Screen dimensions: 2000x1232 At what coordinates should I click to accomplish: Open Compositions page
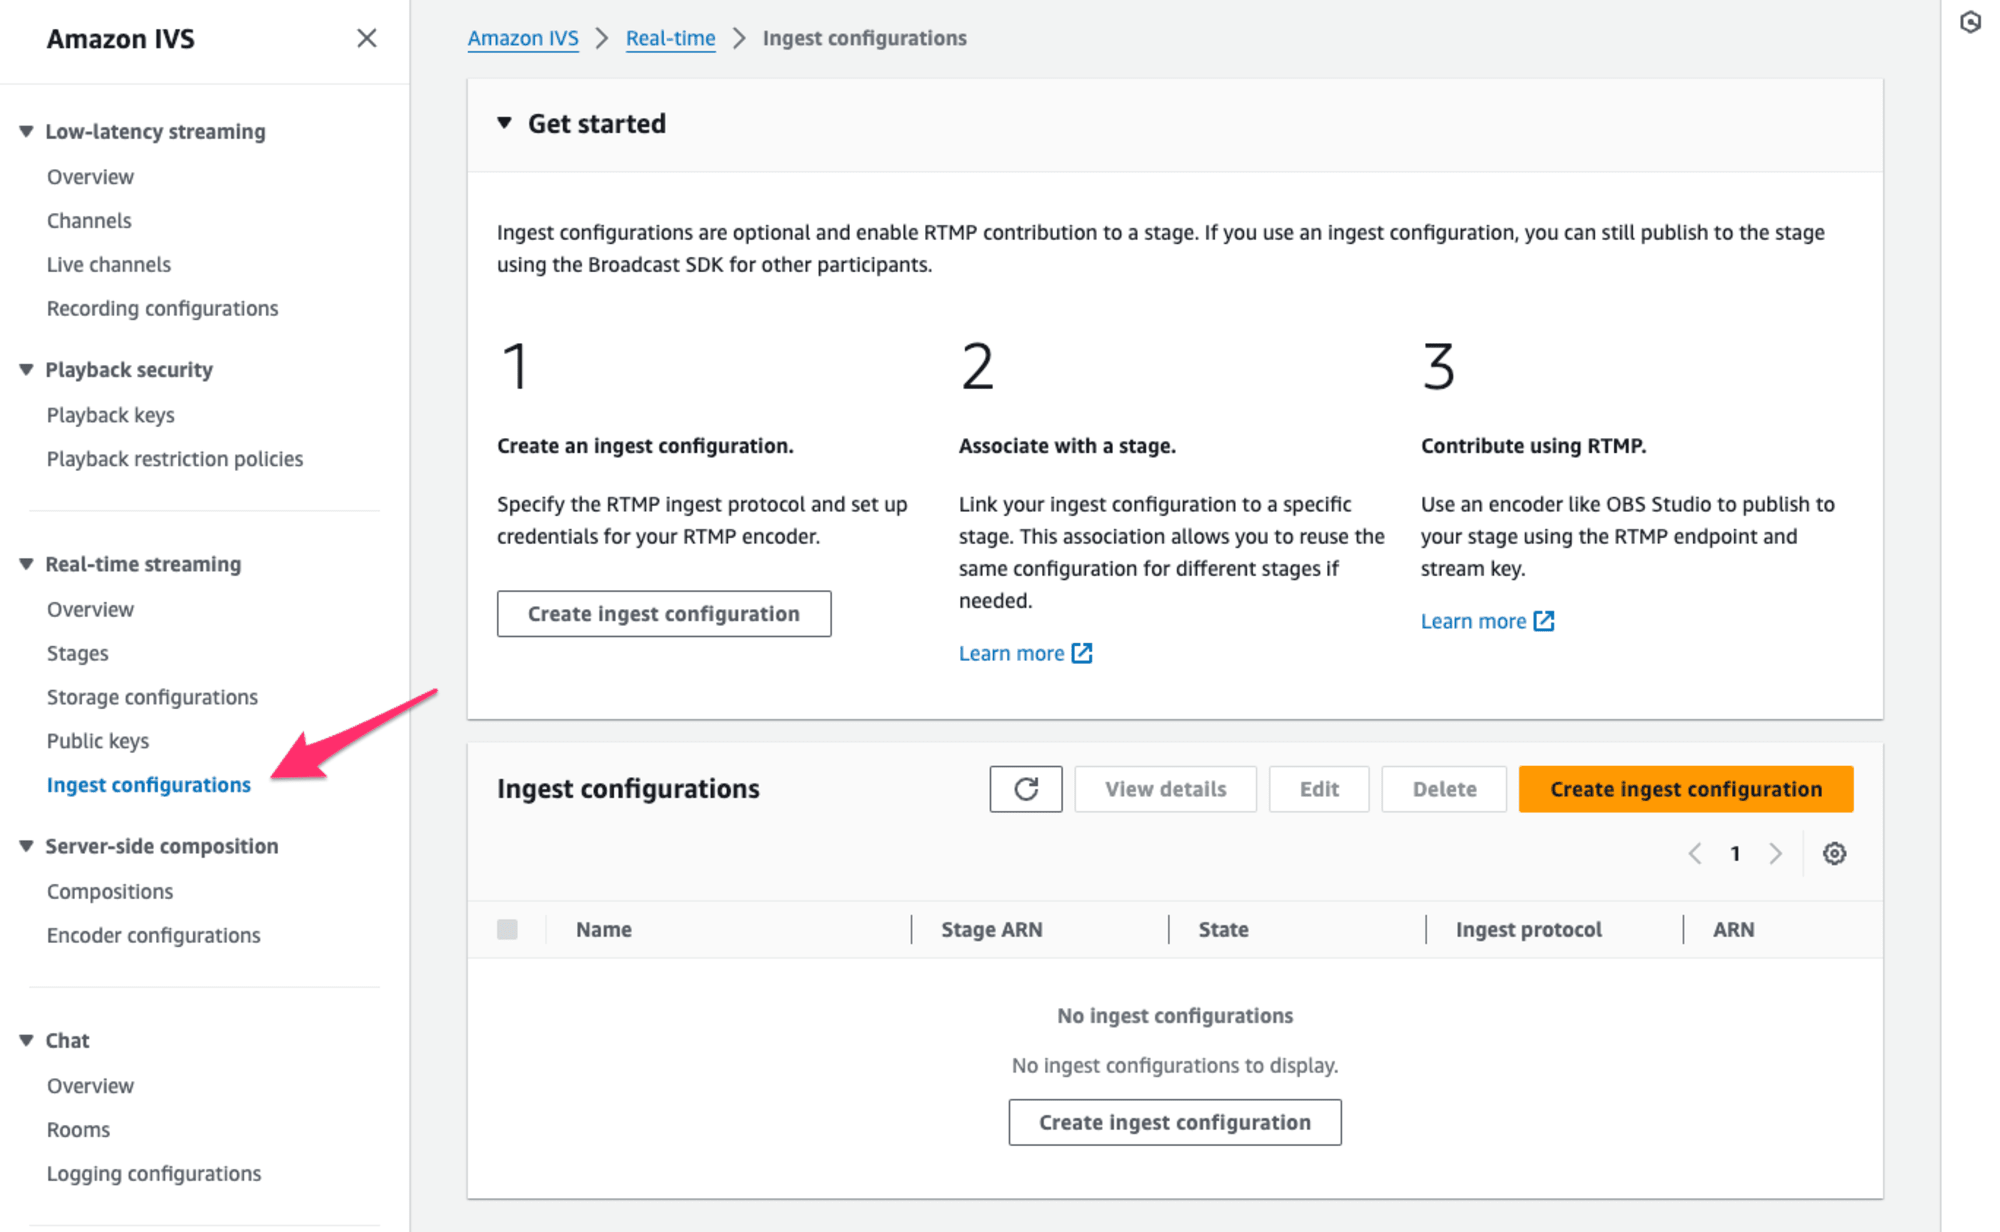[x=109, y=891]
